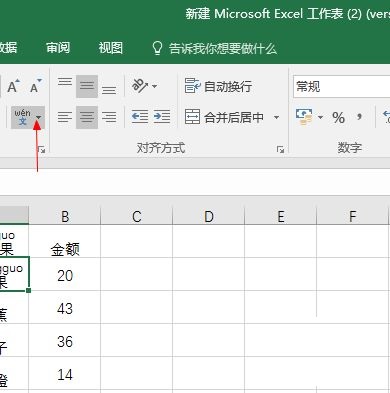
Task: Toggle center horizontal alignment
Action: pos(87,117)
